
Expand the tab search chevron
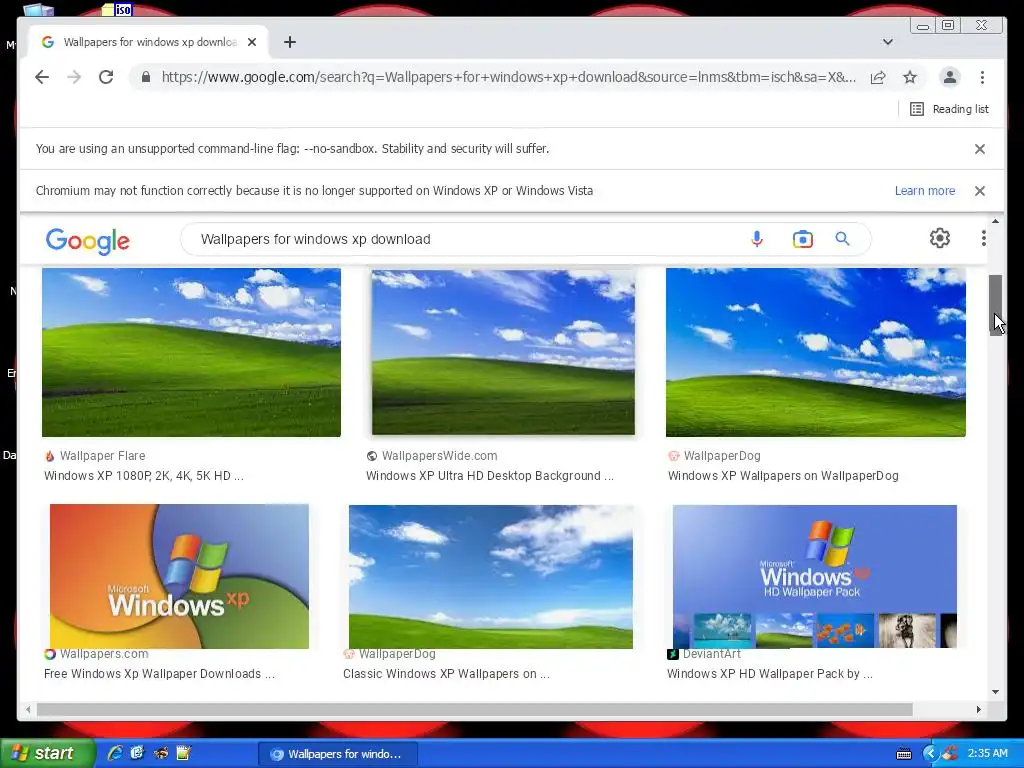[x=888, y=42]
